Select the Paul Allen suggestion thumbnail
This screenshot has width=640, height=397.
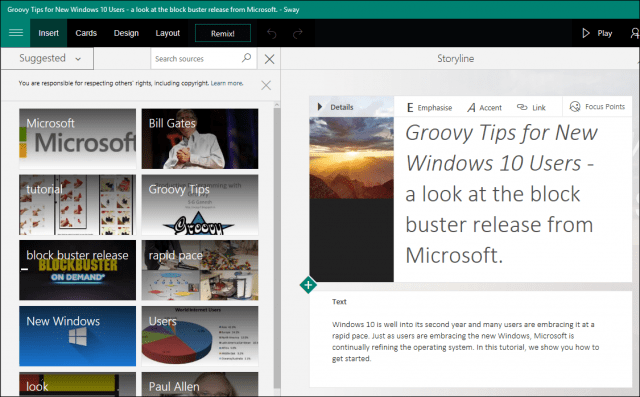pos(200,384)
